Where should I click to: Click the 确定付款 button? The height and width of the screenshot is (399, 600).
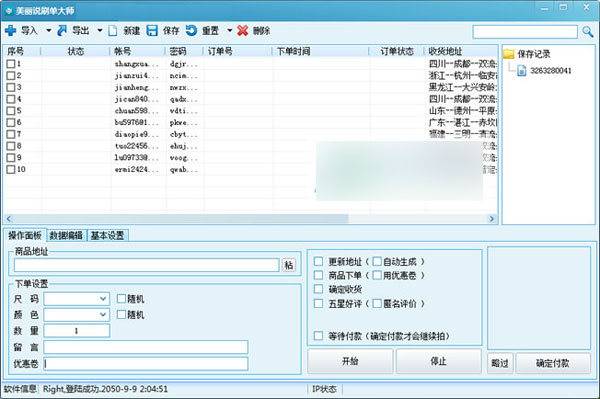pos(553,363)
